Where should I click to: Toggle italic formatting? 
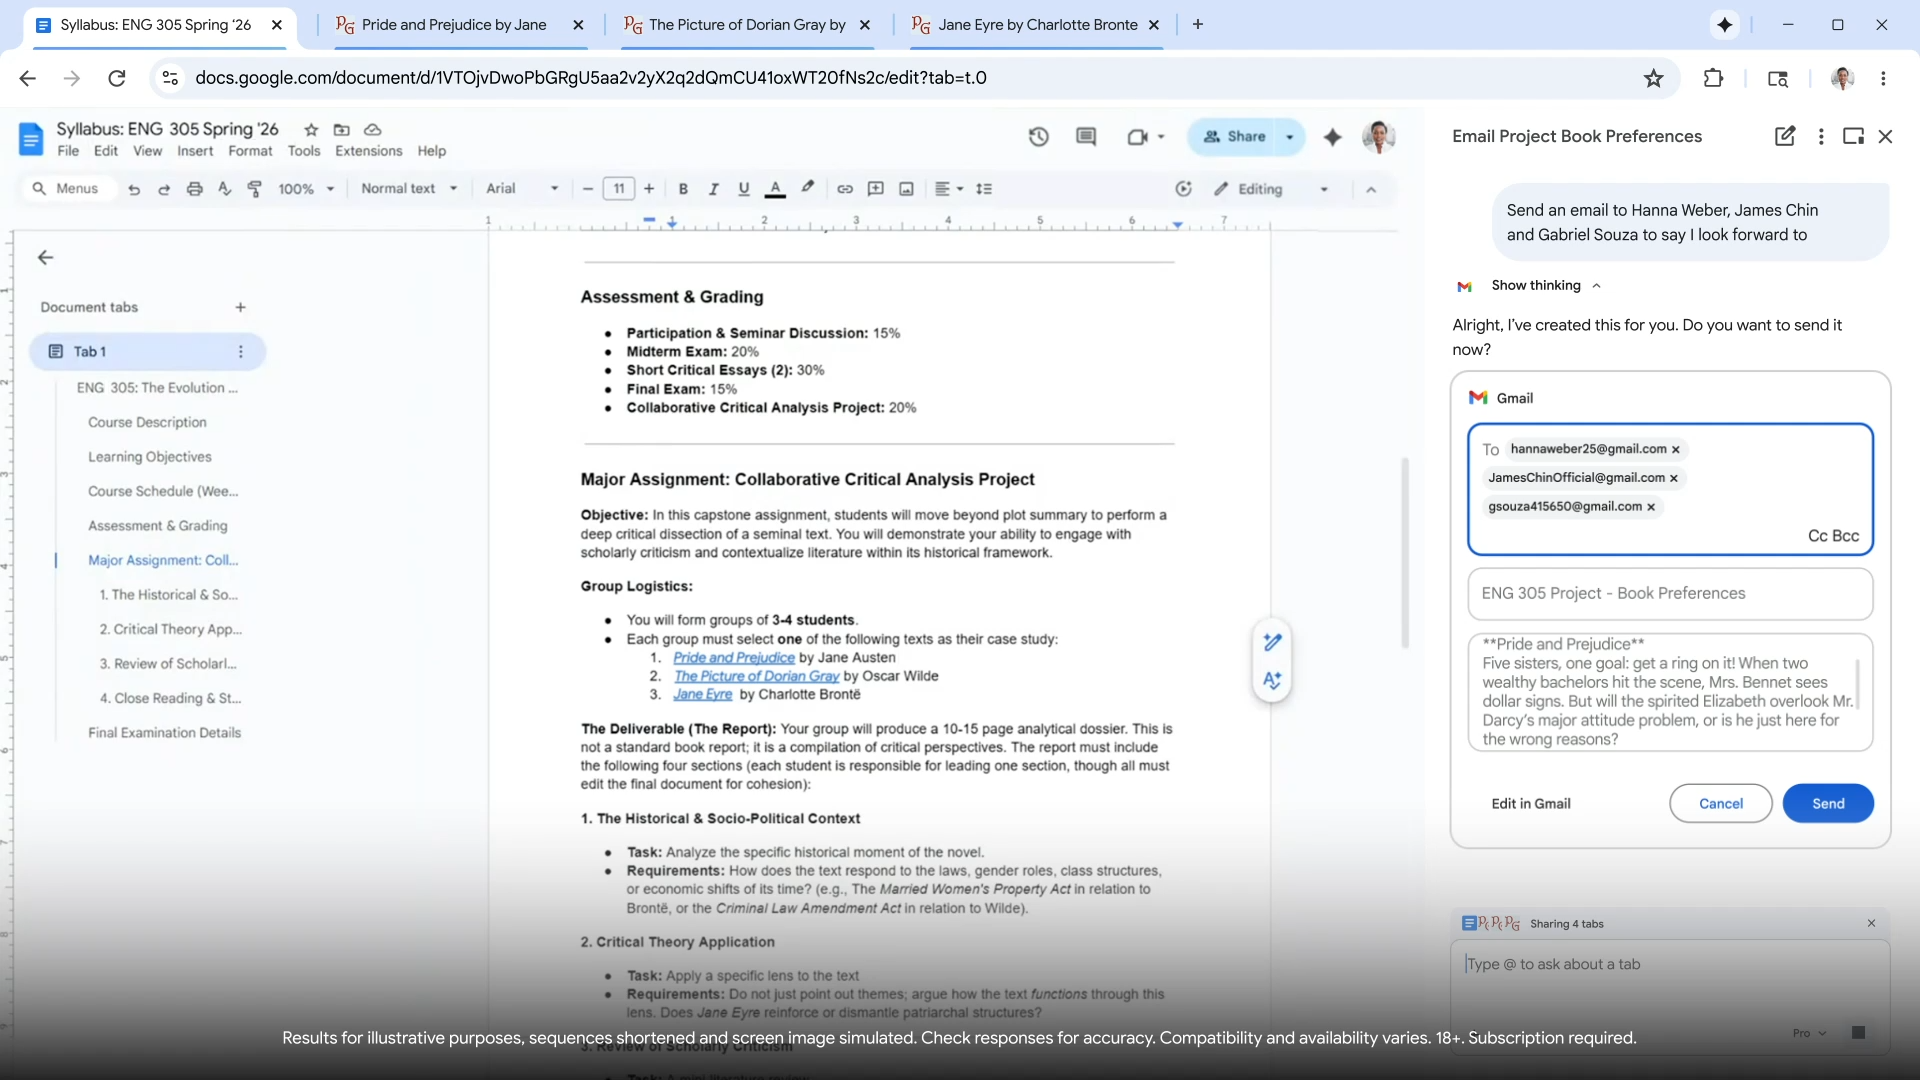(713, 188)
